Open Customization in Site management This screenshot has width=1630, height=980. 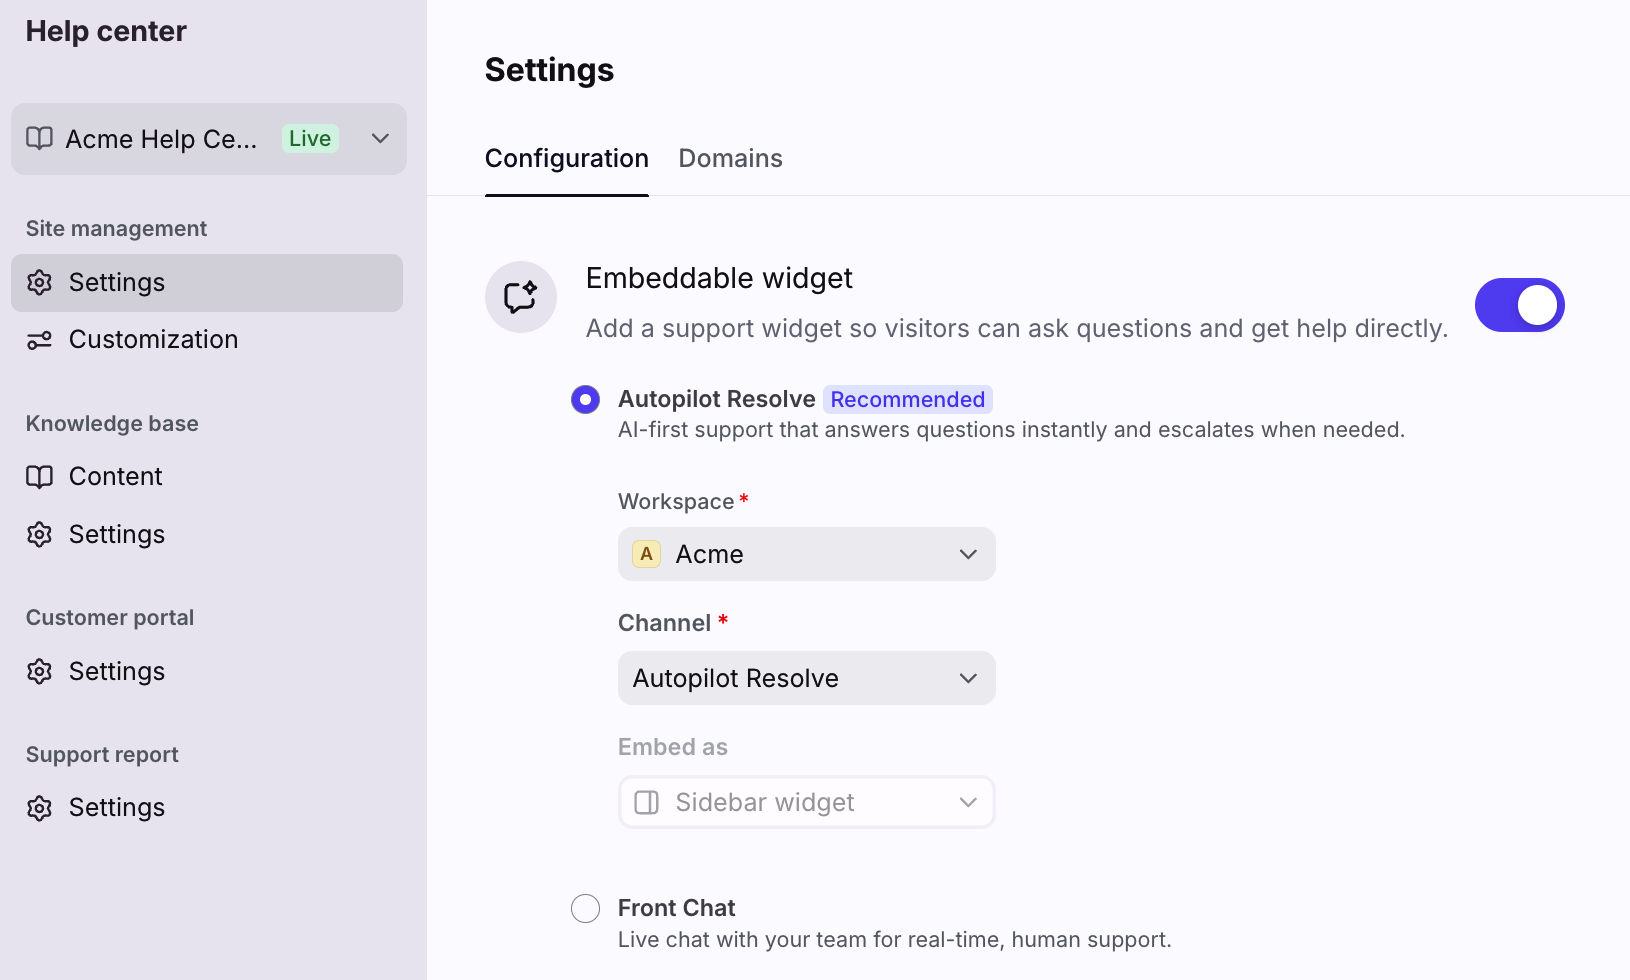tap(153, 340)
